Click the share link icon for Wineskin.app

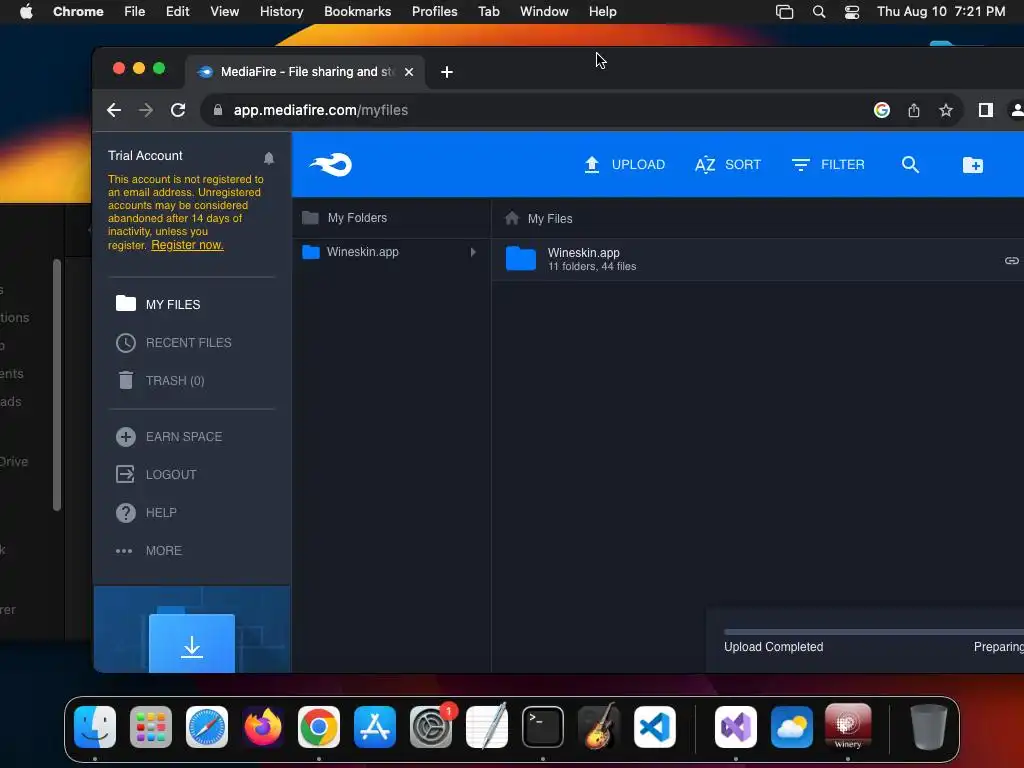[1012, 261]
